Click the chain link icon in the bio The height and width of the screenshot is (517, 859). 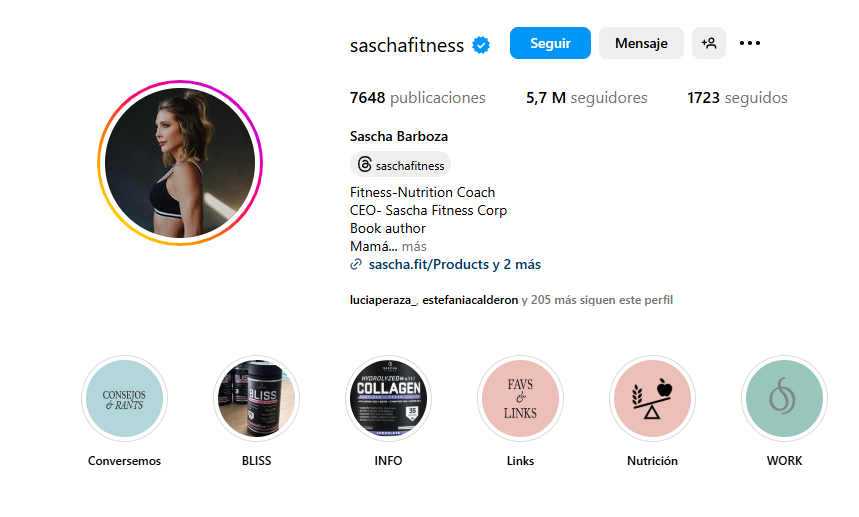click(x=356, y=265)
